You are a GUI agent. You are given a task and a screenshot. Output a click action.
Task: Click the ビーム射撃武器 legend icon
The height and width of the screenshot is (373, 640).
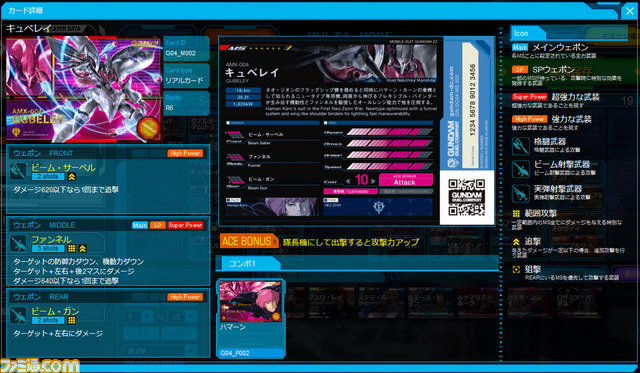[521, 169]
